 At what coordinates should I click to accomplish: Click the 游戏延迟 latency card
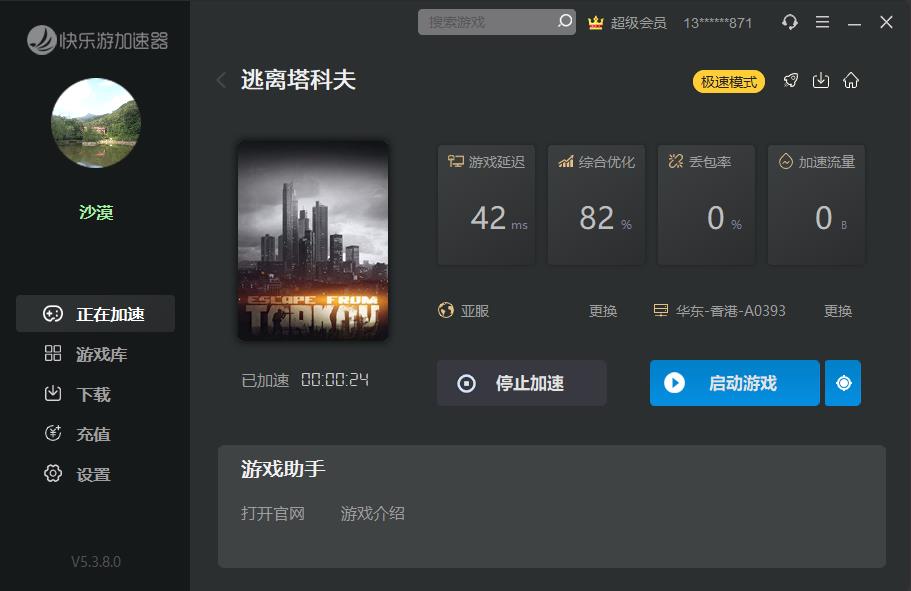[x=486, y=205]
